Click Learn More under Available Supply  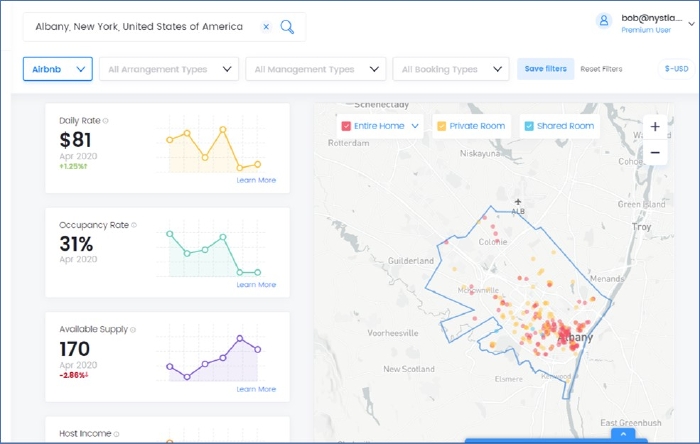[x=256, y=389]
